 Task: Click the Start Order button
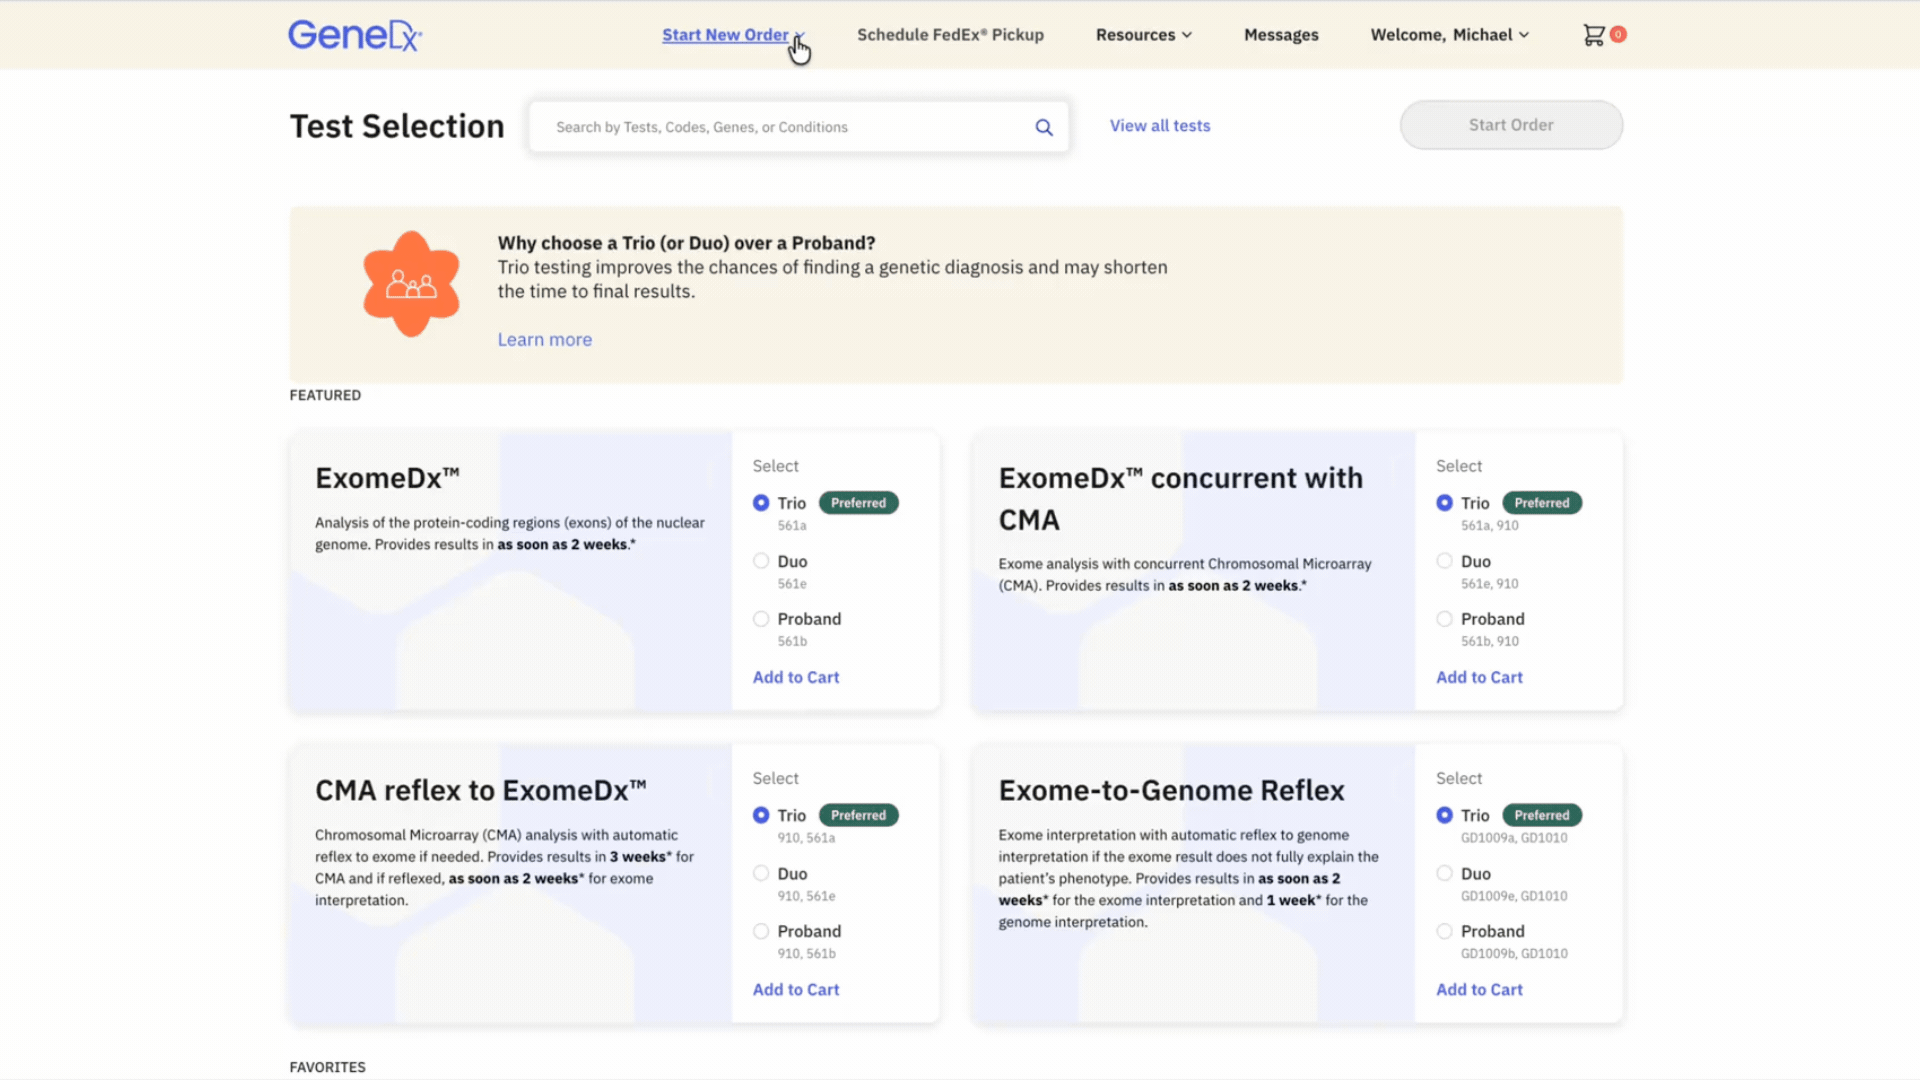click(1511, 125)
